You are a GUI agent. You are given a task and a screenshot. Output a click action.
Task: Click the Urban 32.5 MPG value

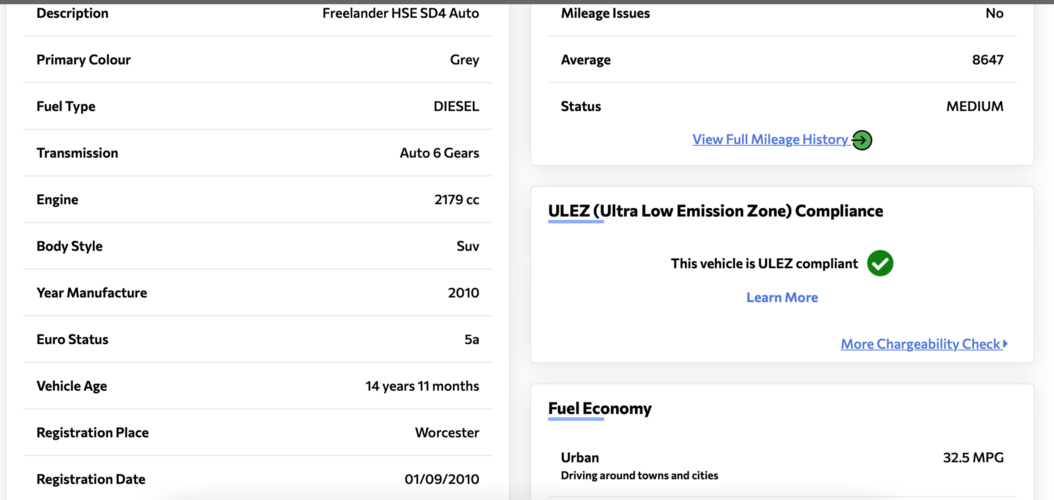(973, 458)
